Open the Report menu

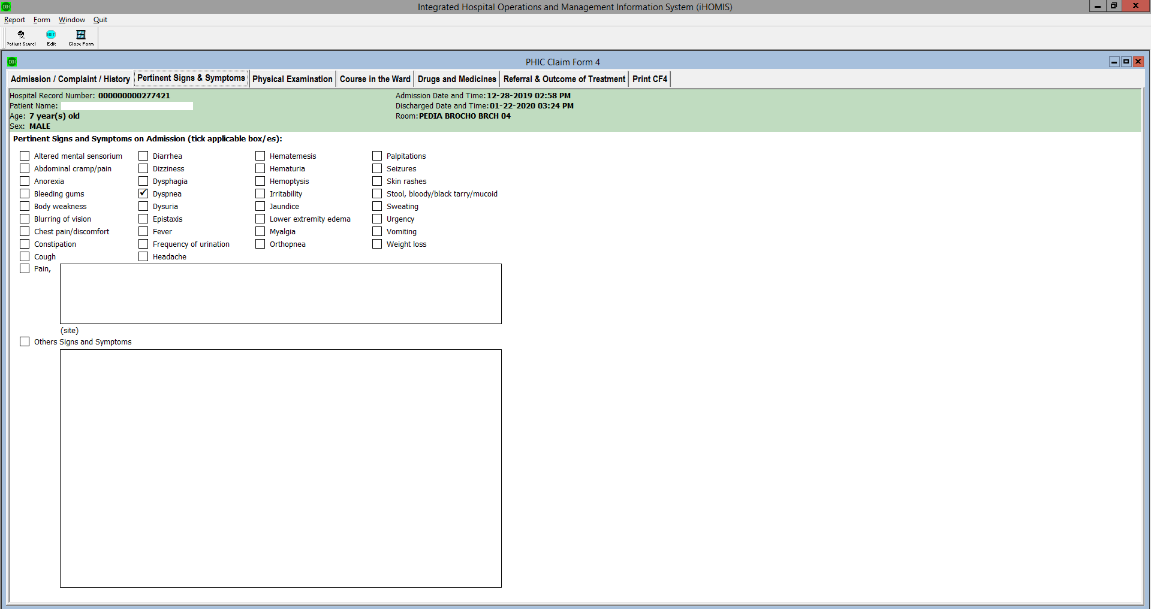point(15,20)
